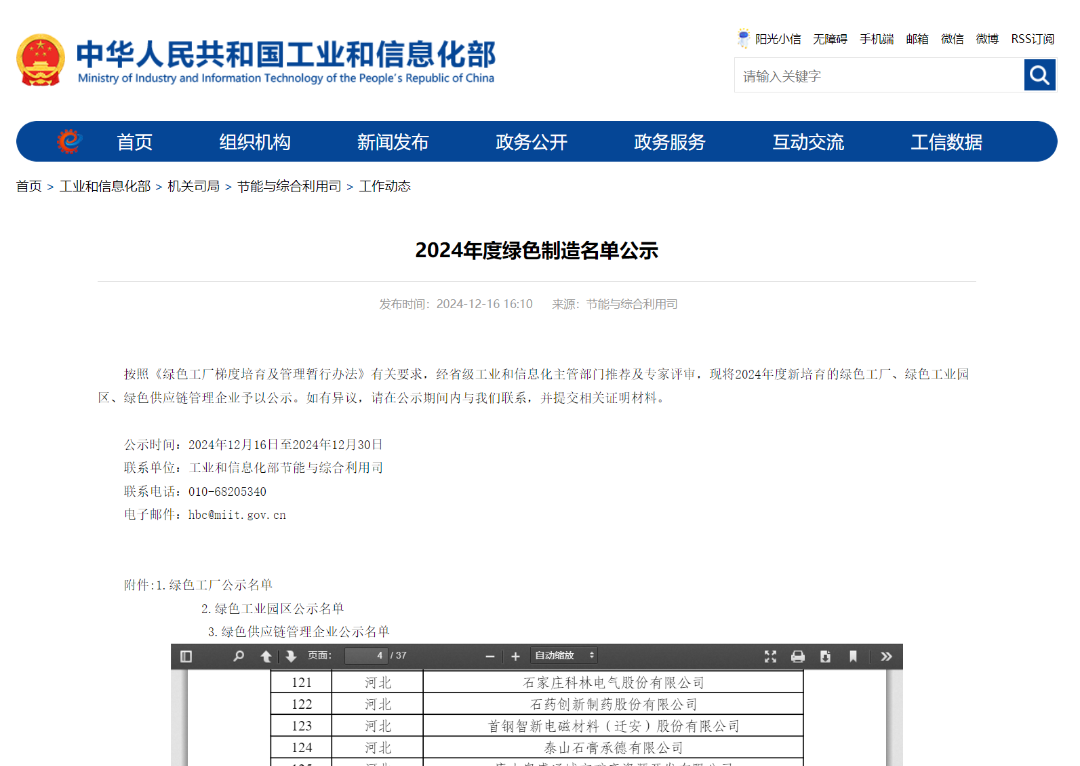This screenshot has width=1080, height=766.
Task: Click the bookmark current view icon
Action: (x=852, y=656)
